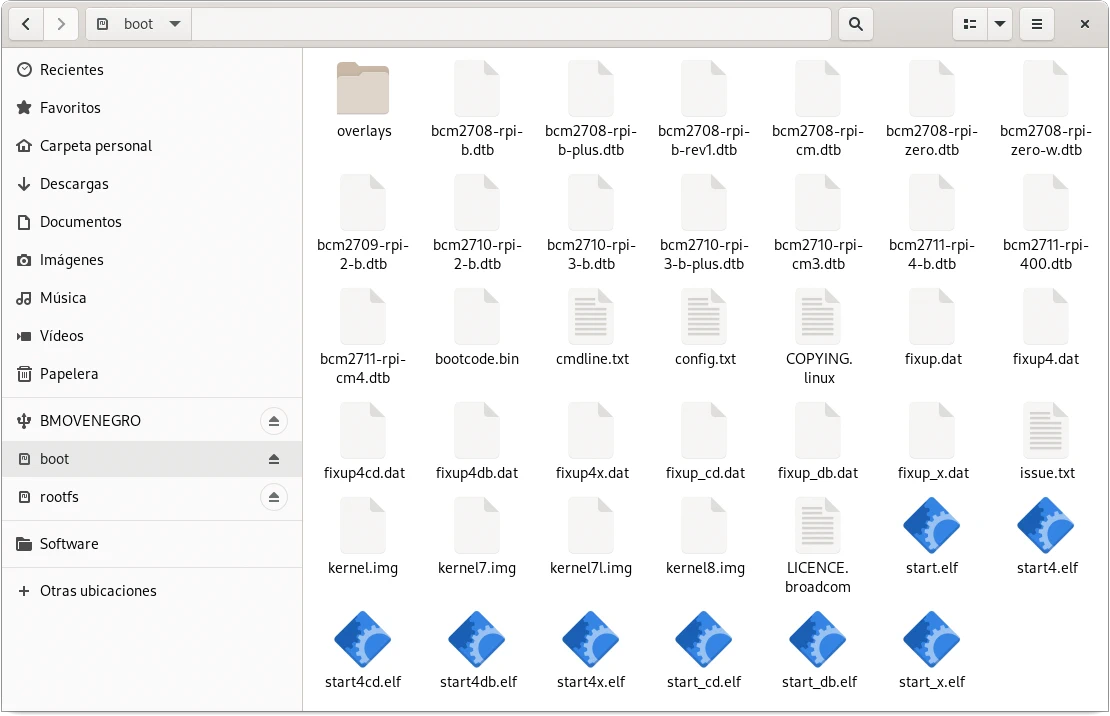Select the start4.elf executable icon

click(x=1046, y=525)
